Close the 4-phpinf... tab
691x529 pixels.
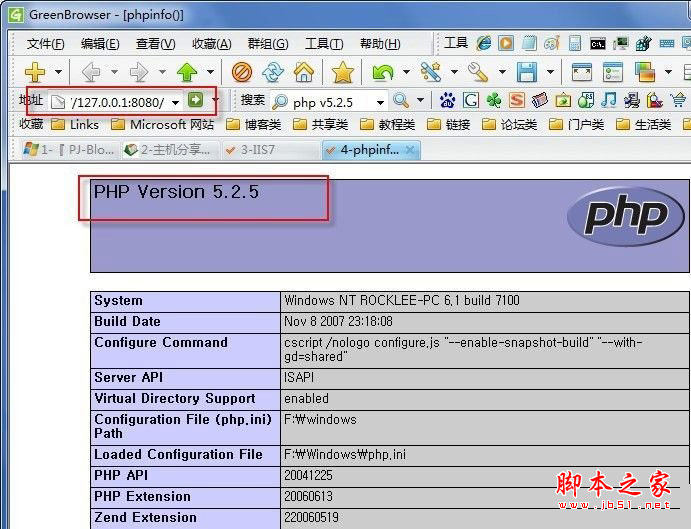click(410, 150)
